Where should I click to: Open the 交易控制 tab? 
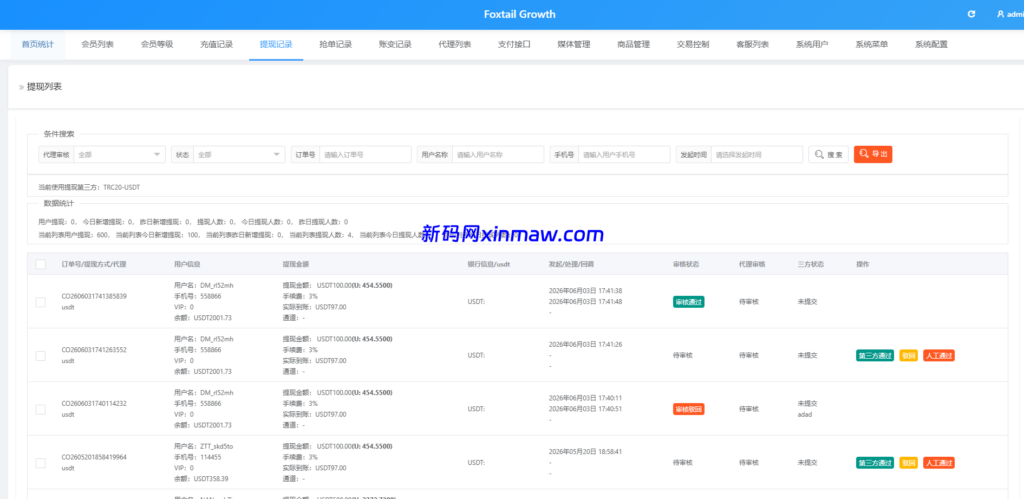693,45
